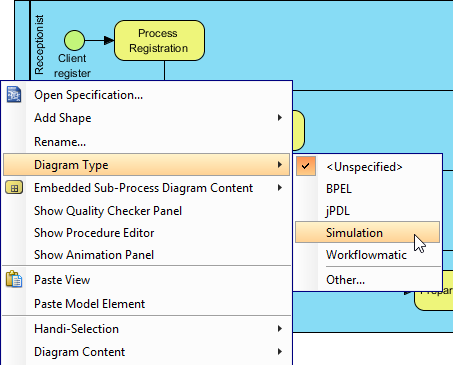Click Show Animation Panel
The image size is (453, 365).
coord(147,255)
